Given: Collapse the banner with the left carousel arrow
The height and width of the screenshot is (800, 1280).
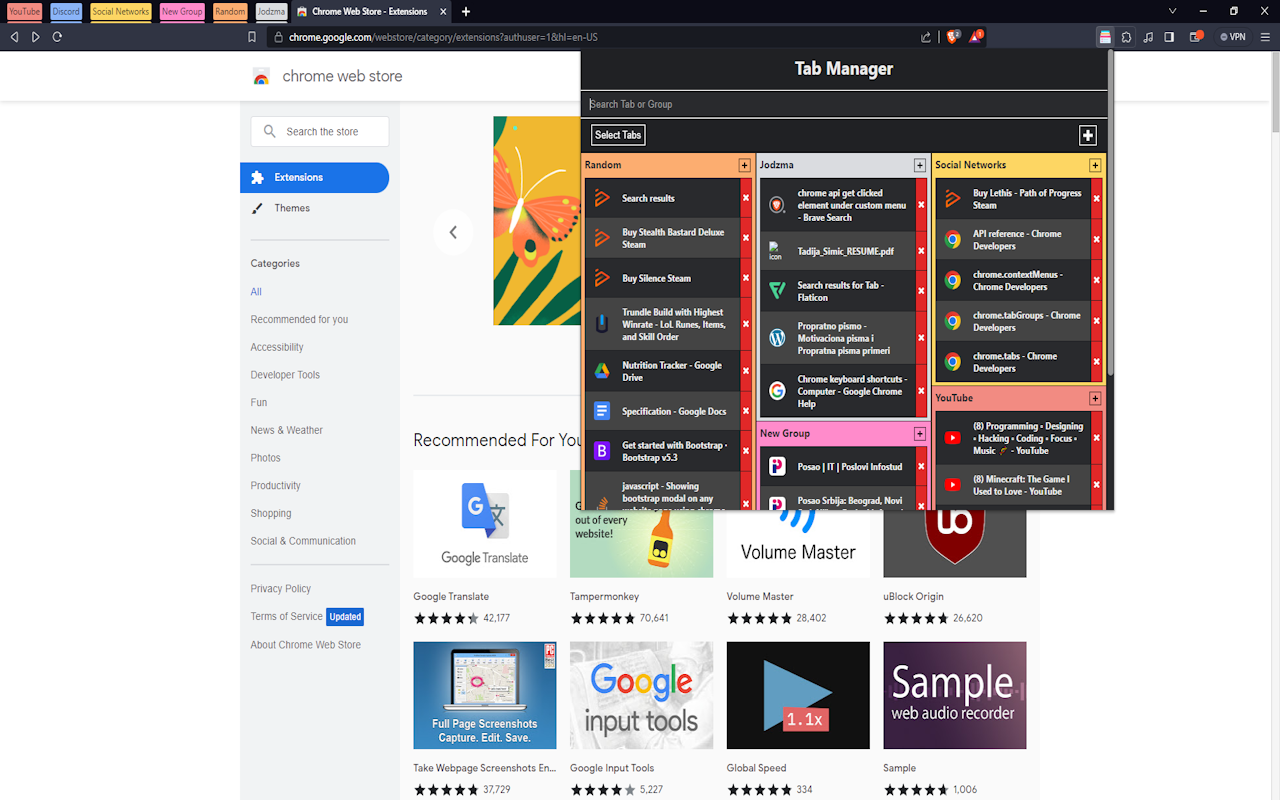Looking at the screenshot, I should coord(453,231).
